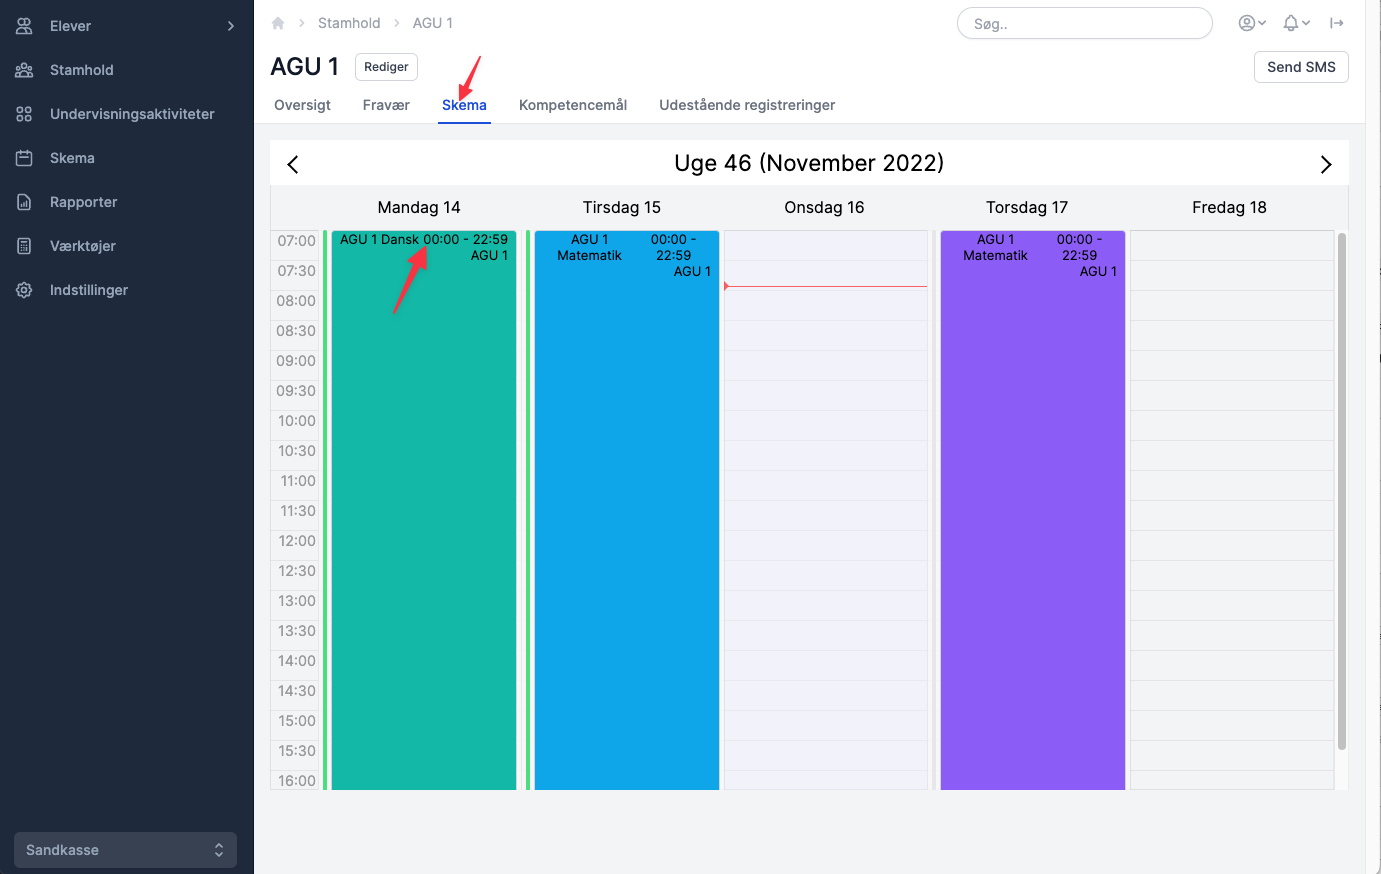Open Indstillinger gear icon in sidebar
The height and width of the screenshot is (874, 1381).
[x=25, y=290]
